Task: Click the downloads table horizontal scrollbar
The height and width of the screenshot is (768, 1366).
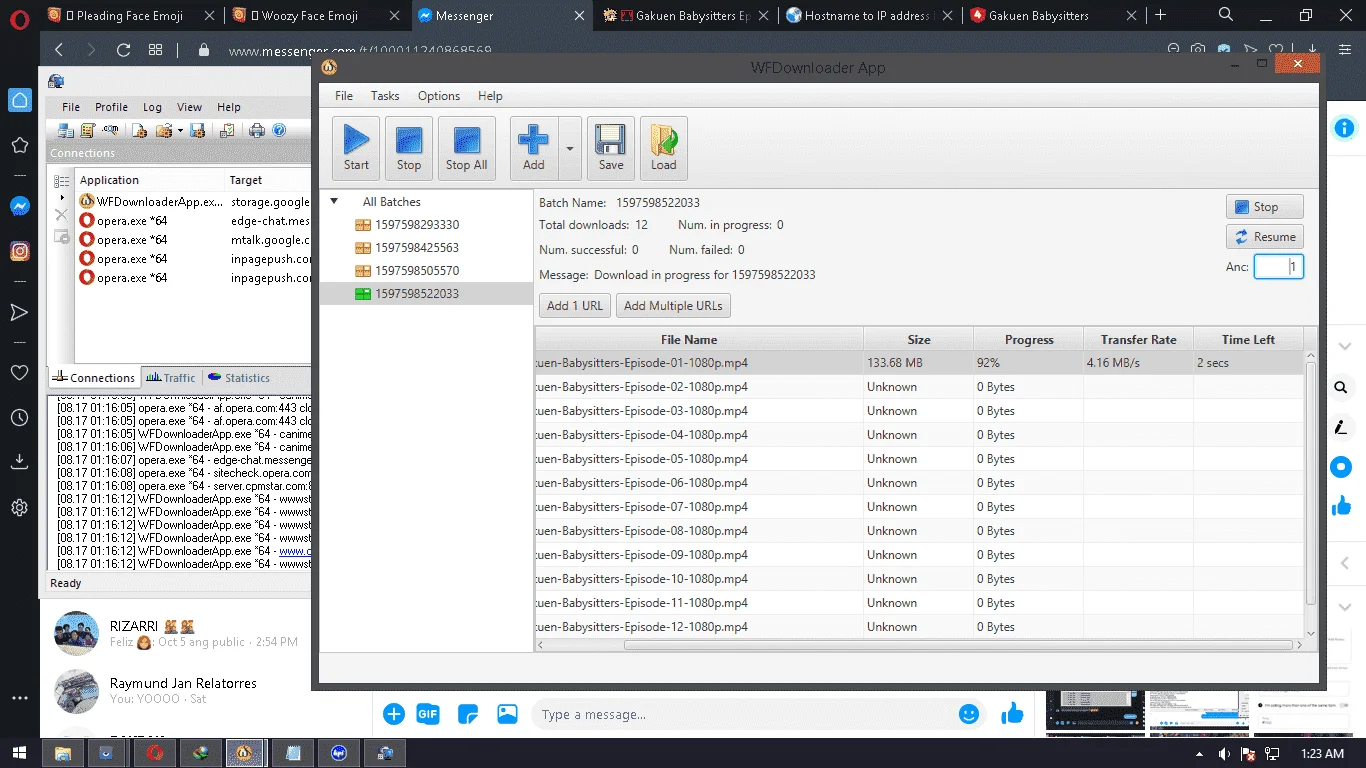Action: tap(960, 645)
